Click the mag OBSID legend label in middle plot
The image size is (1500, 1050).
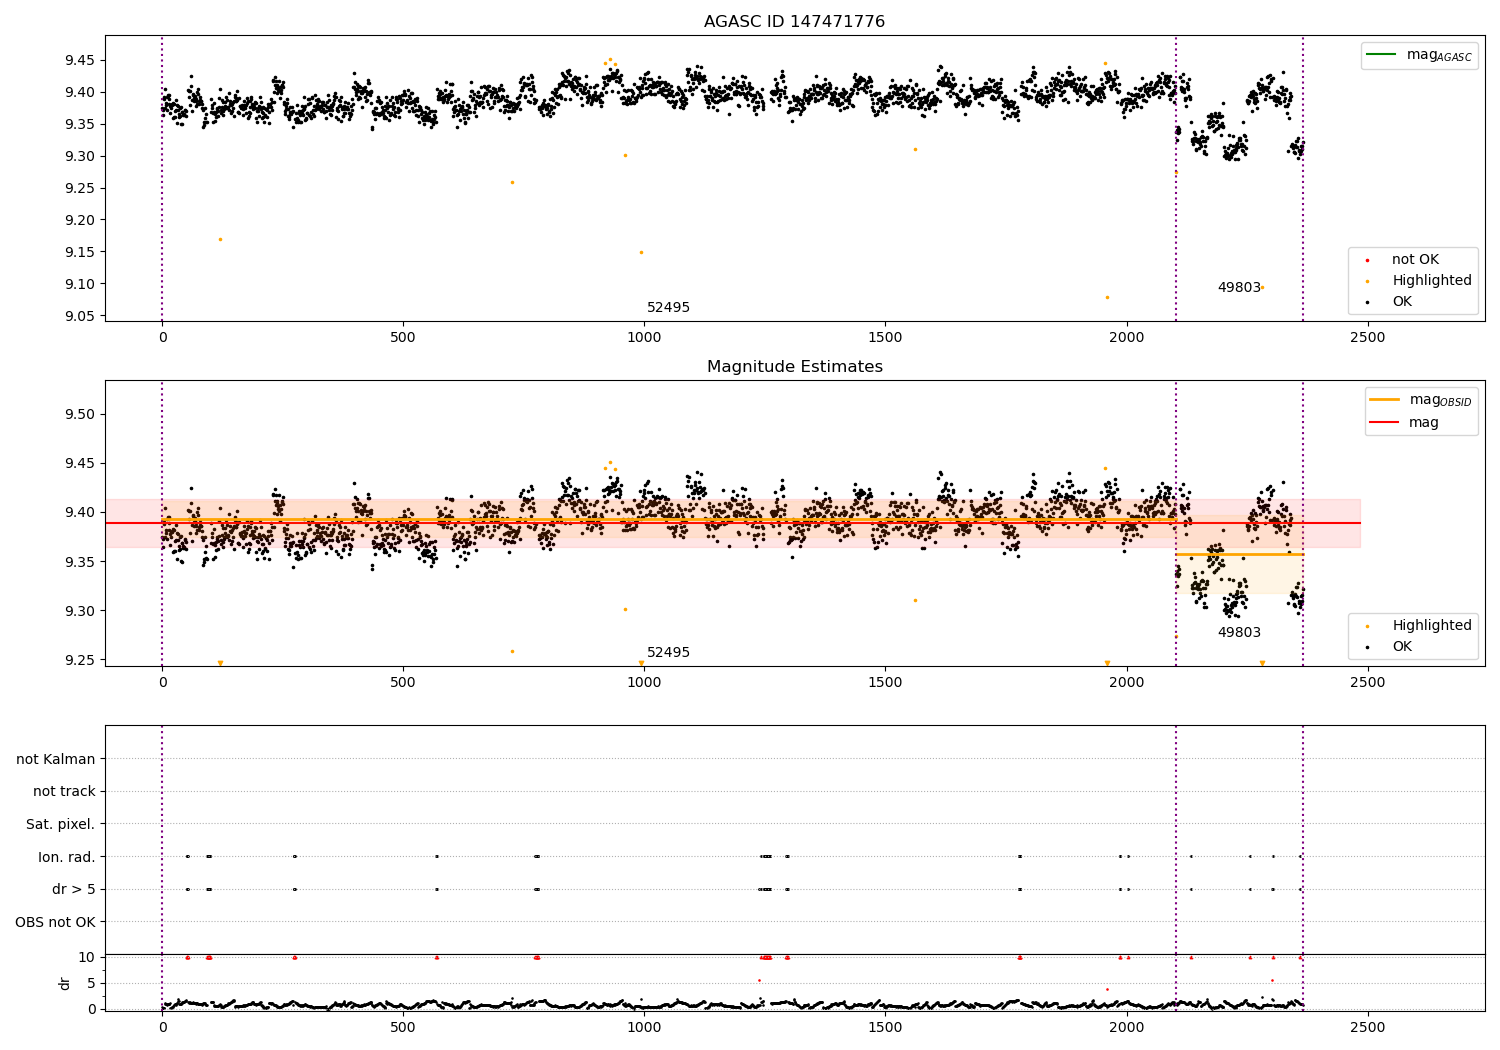tap(1440, 400)
